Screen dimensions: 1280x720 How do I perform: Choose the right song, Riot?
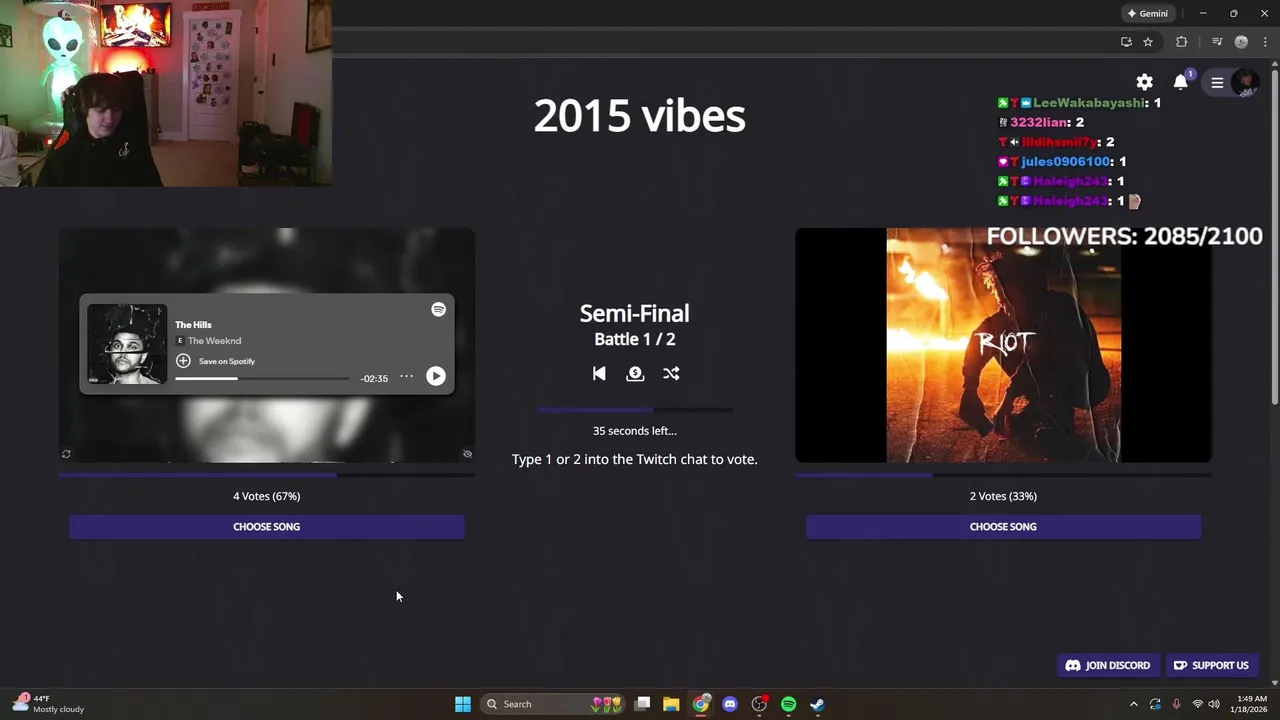point(1003,527)
